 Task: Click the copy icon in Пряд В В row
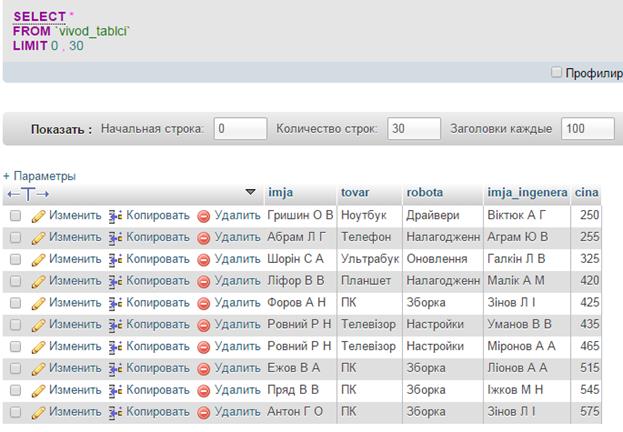pos(115,391)
